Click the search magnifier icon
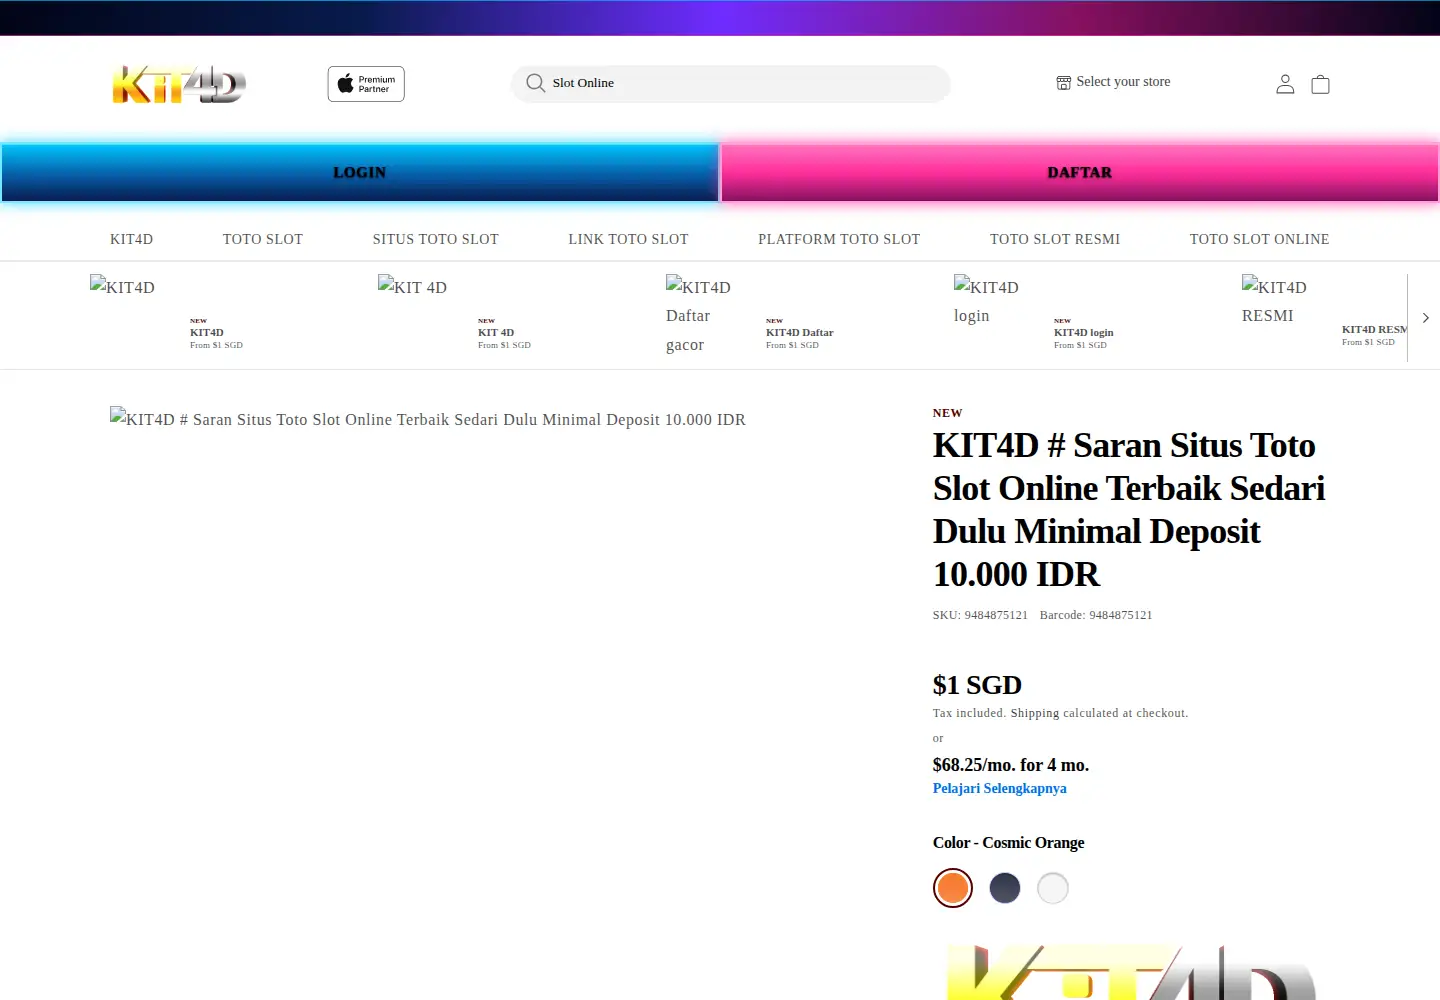The height and width of the screenshot is (1000, 1440). pos(536,83)
